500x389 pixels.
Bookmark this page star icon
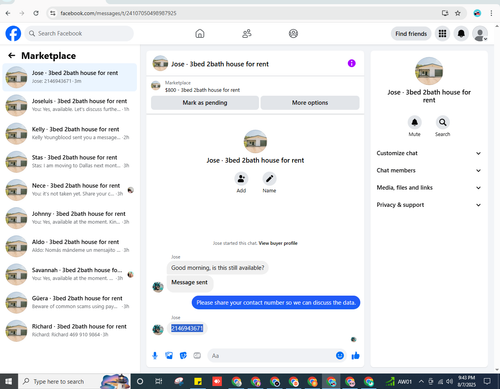(x=458, y=13)
